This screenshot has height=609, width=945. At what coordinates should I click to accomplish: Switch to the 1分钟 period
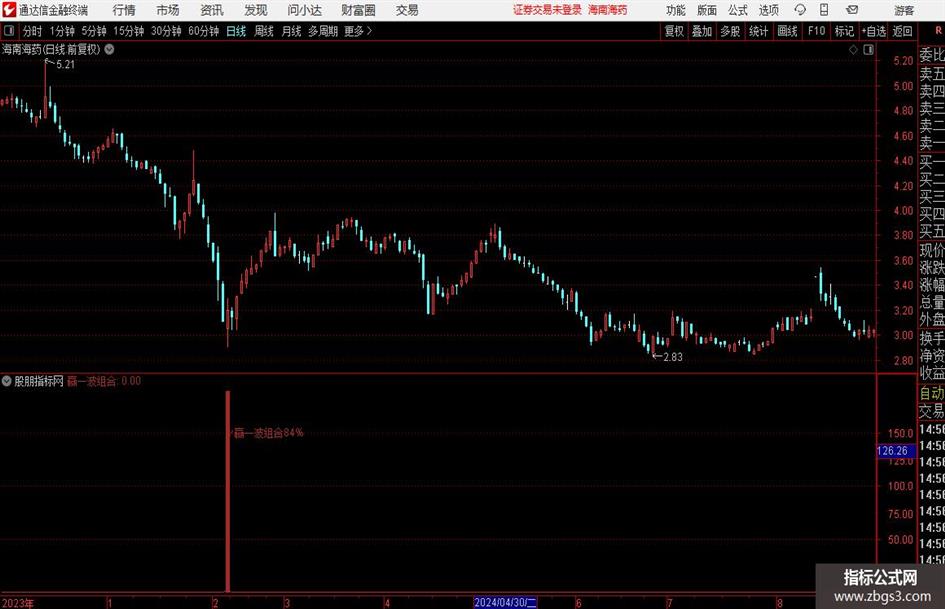(x=62, y=31)
